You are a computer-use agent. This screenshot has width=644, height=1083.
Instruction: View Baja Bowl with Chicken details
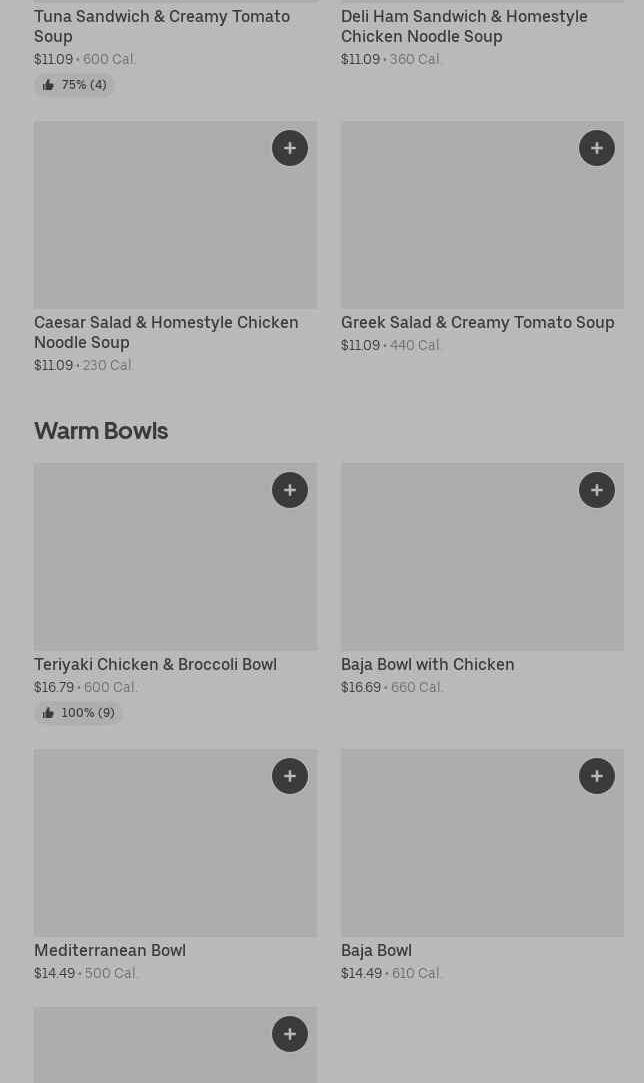(x=427, y=664)
